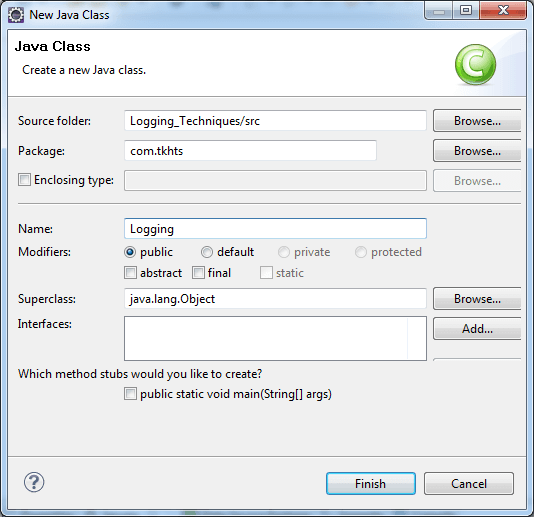Focus the Name field containing Logging
The width and height of the screenshot is (534, 517).
point(275,229)
